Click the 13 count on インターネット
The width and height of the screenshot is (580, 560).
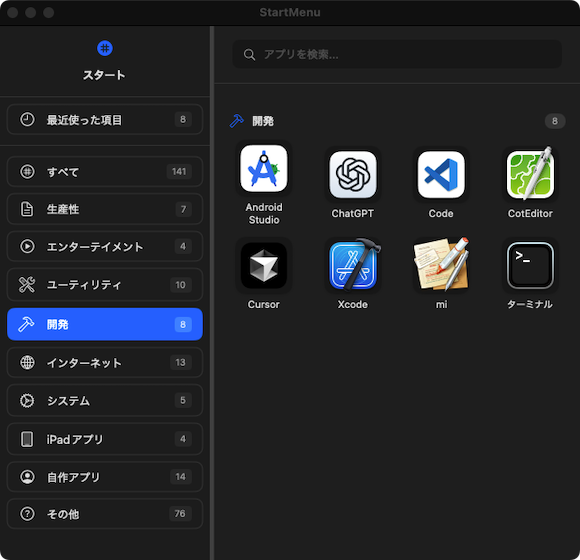[x=181, y=362]
